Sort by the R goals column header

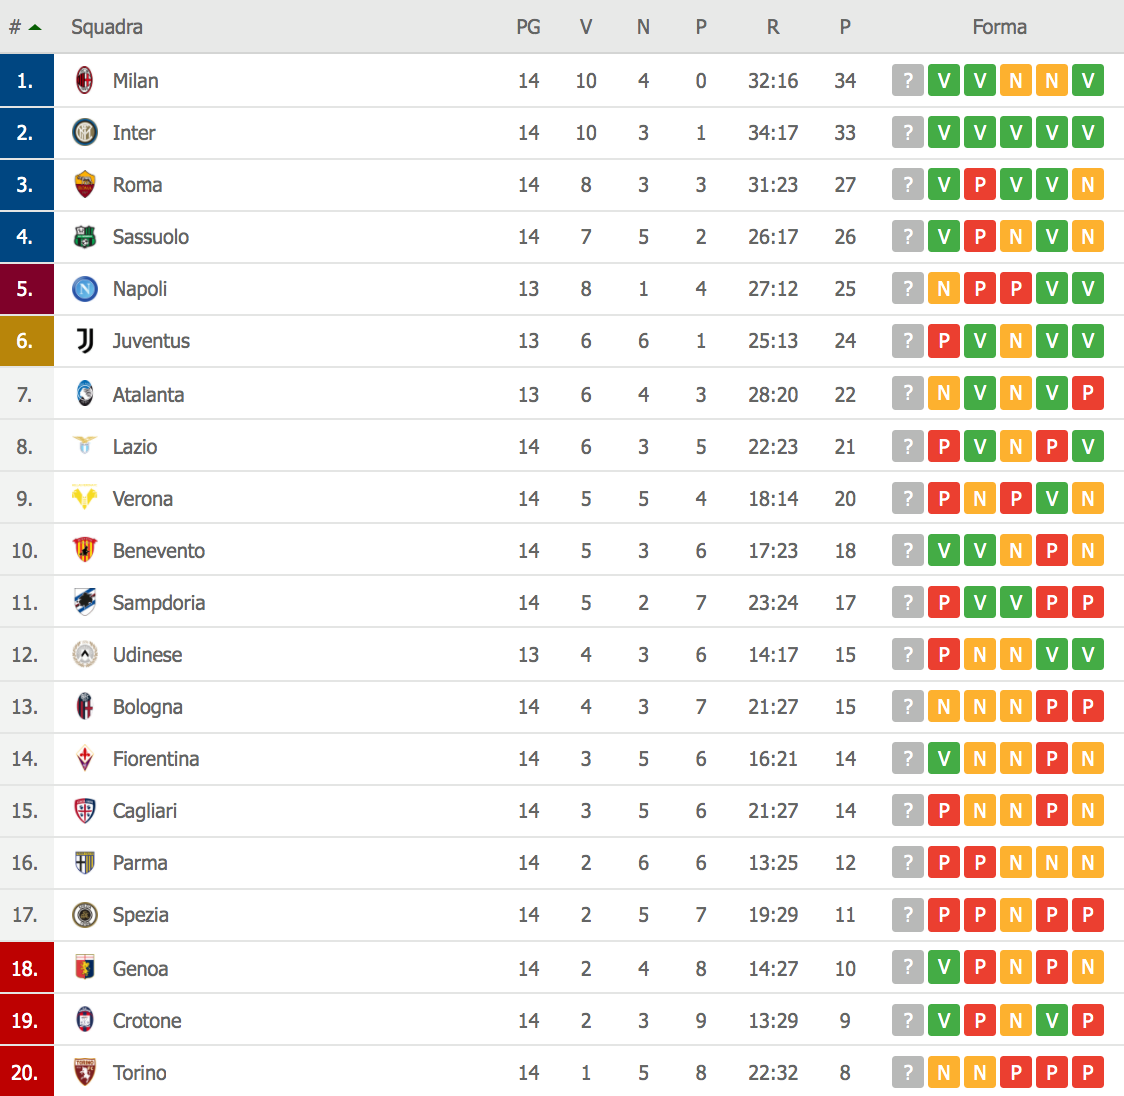pyautogui.click(x=773, y=27)
